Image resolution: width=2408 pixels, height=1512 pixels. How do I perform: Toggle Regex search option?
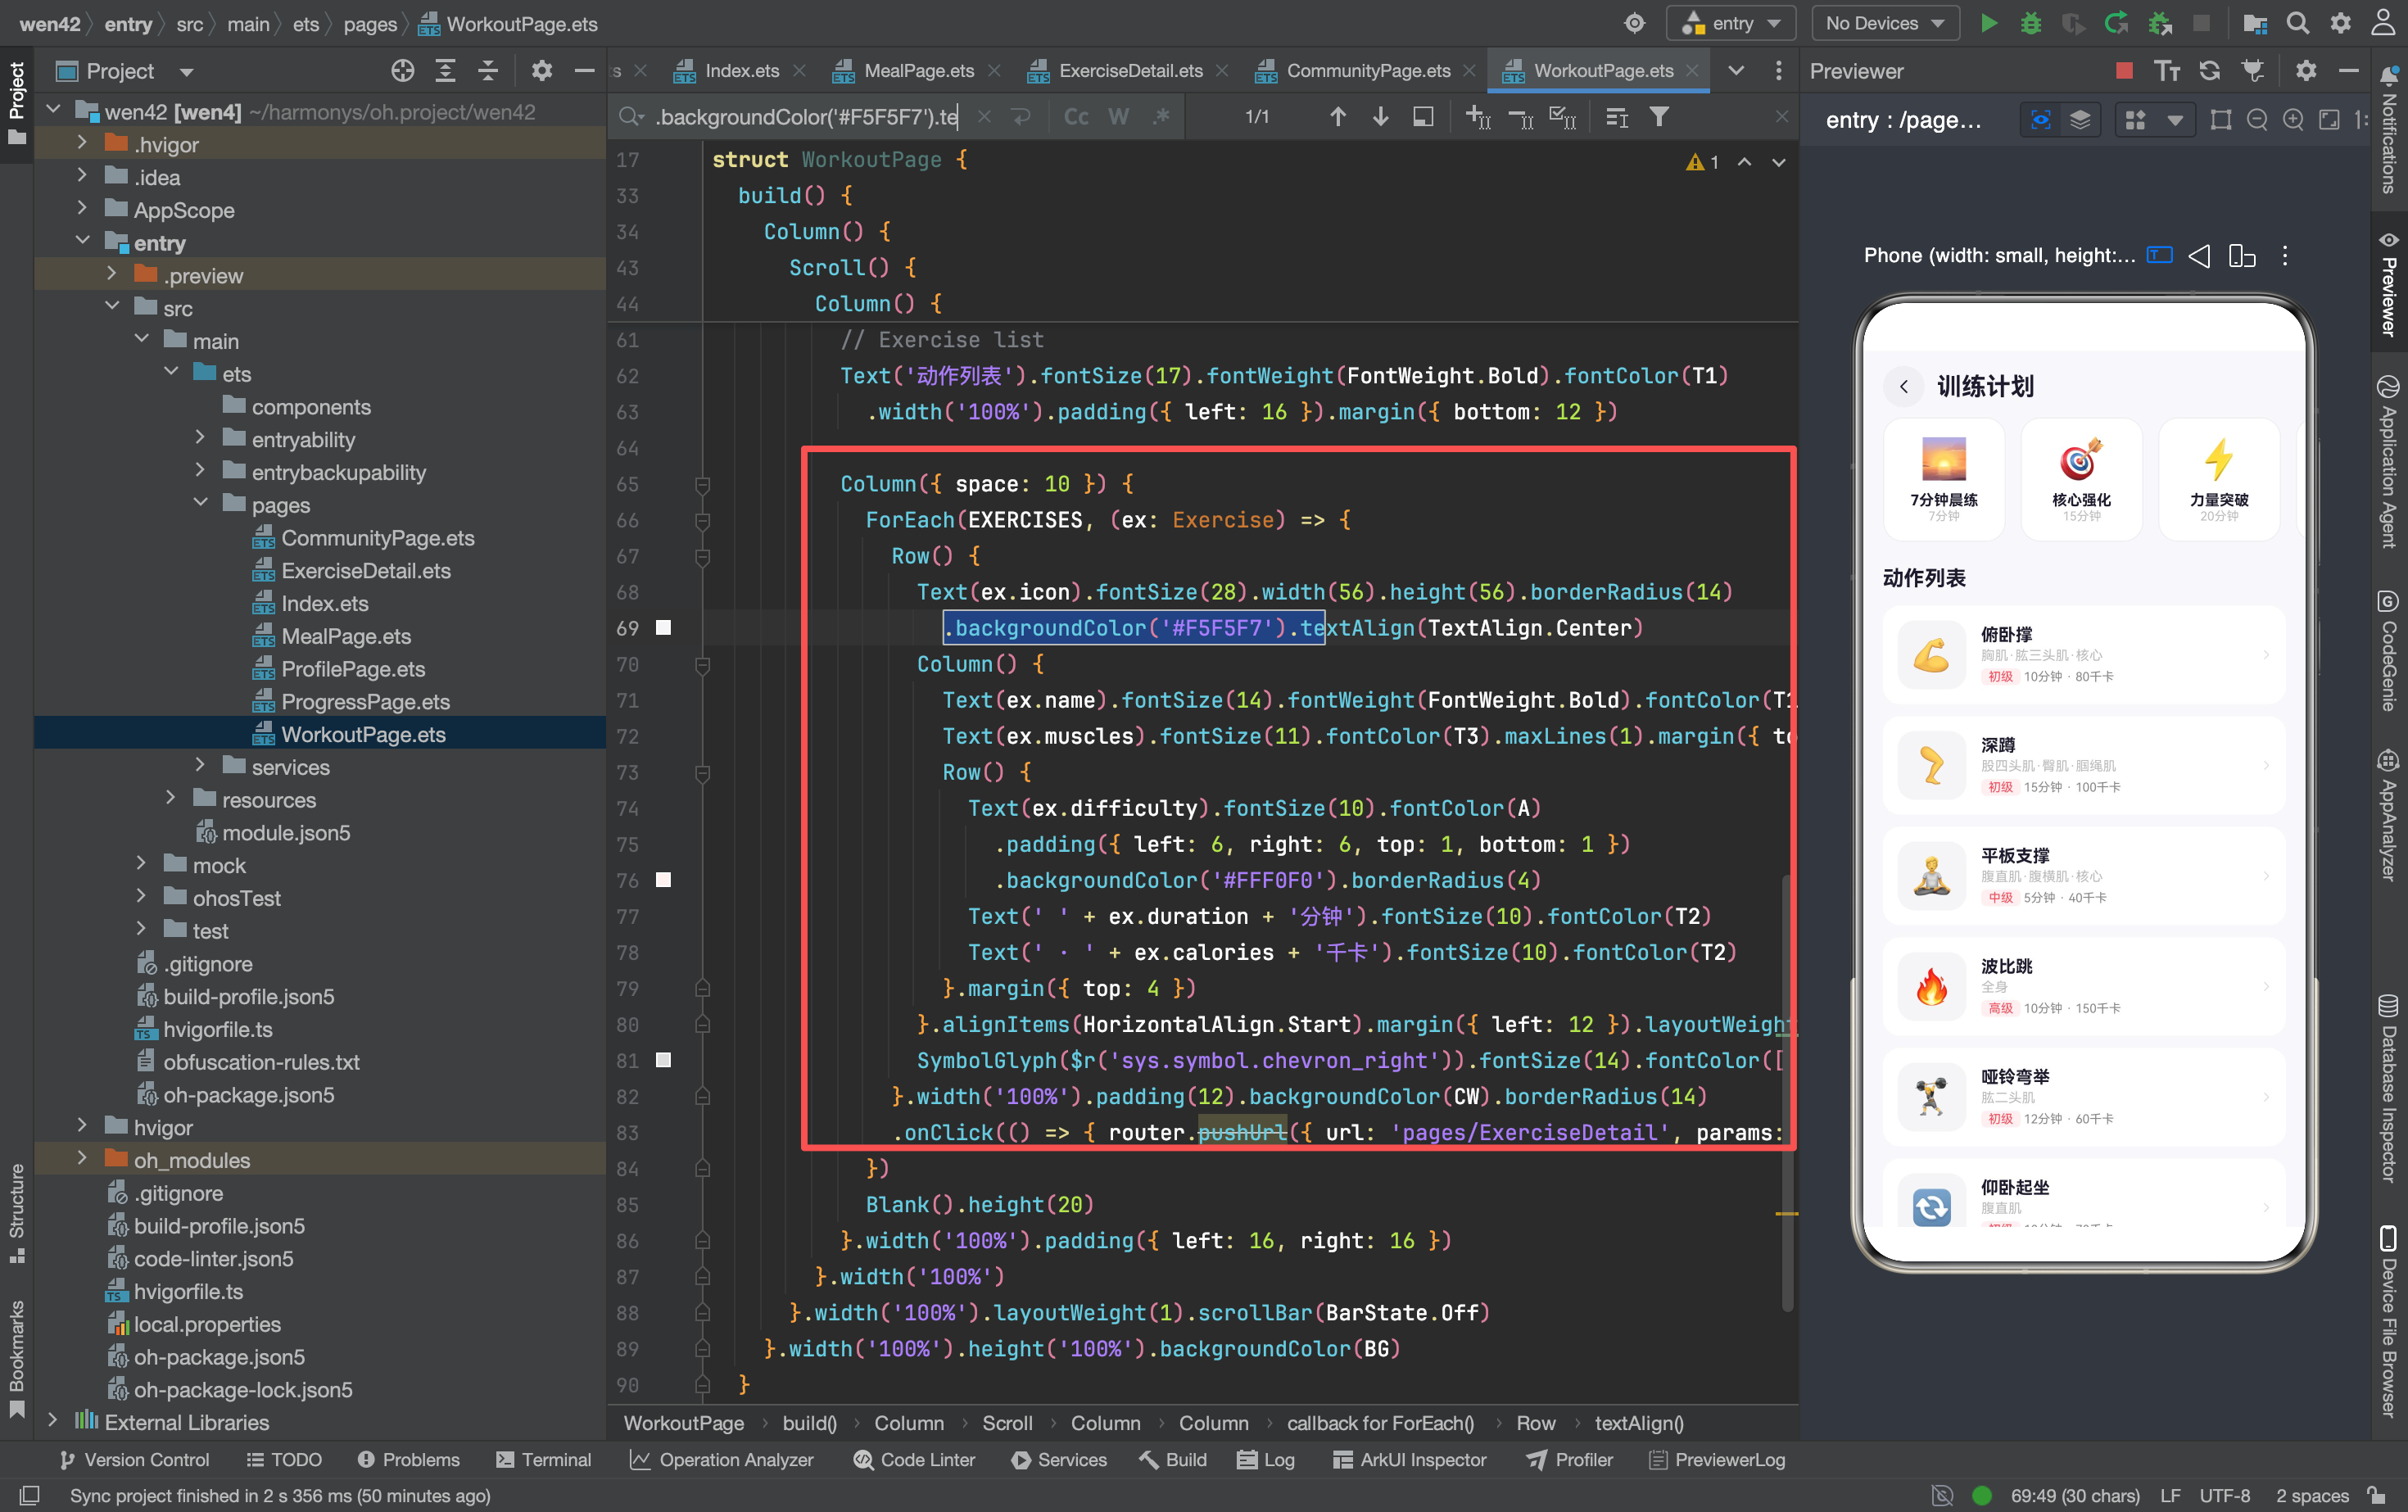1160,117
